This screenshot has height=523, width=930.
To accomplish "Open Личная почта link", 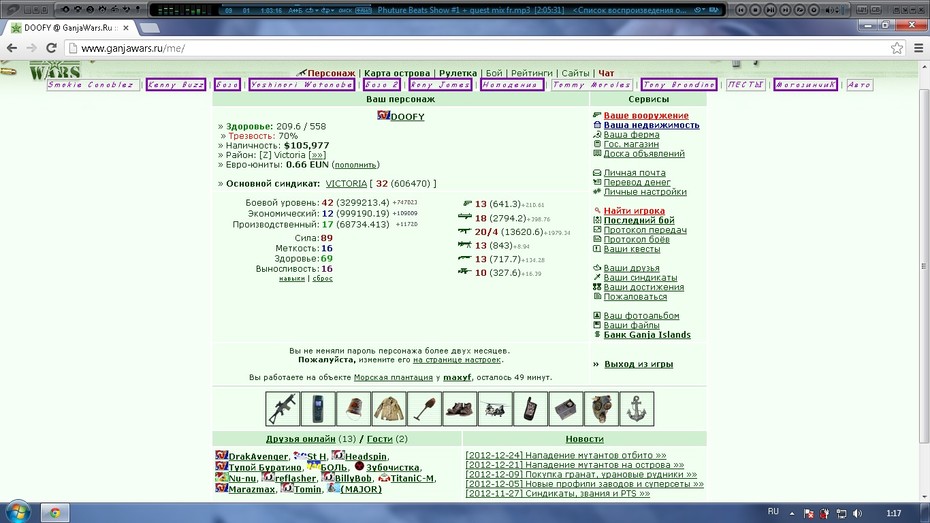I will pyautogui.click(x=635, y=173).
